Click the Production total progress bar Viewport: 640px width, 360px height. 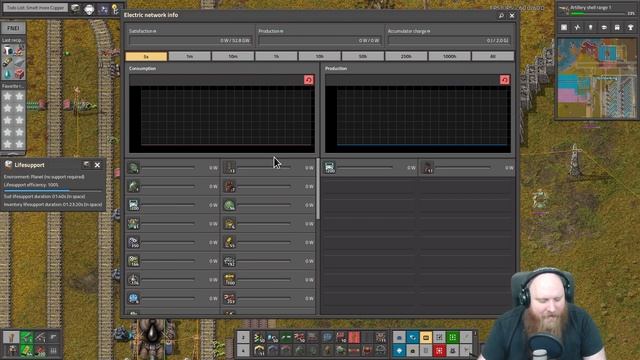click(x=320, y=40)
